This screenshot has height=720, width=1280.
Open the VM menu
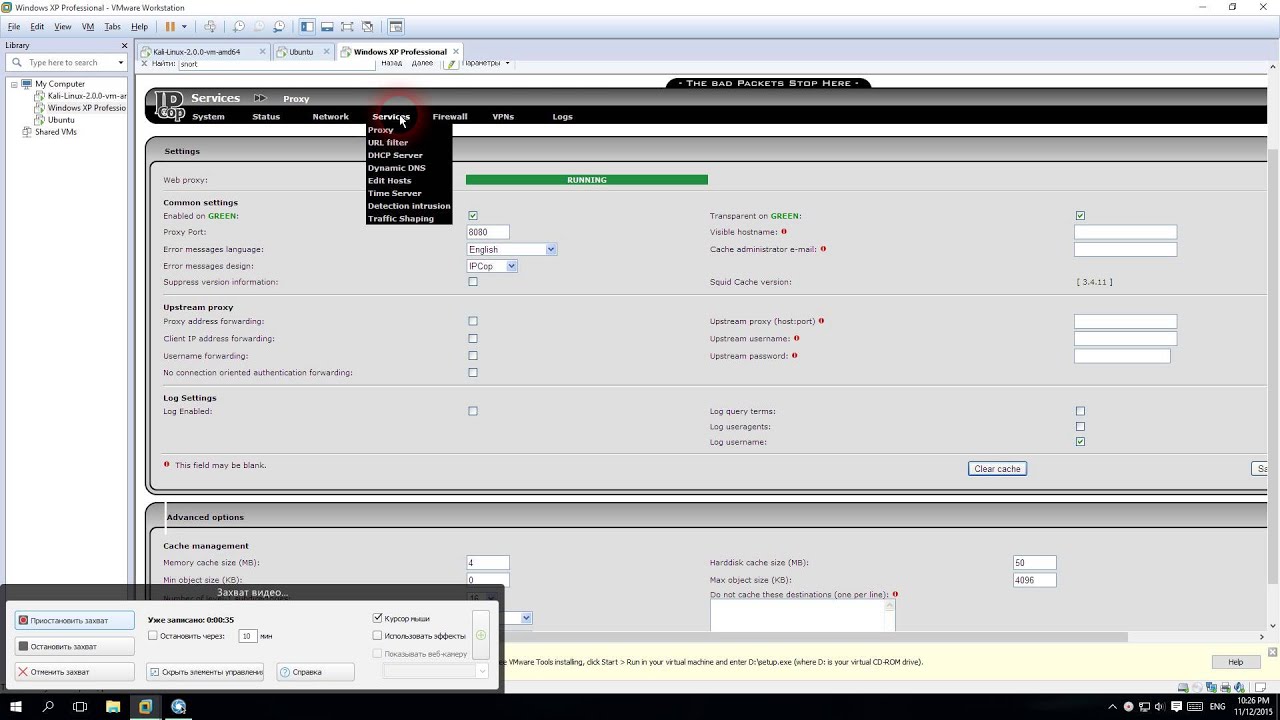click(88, 27)
